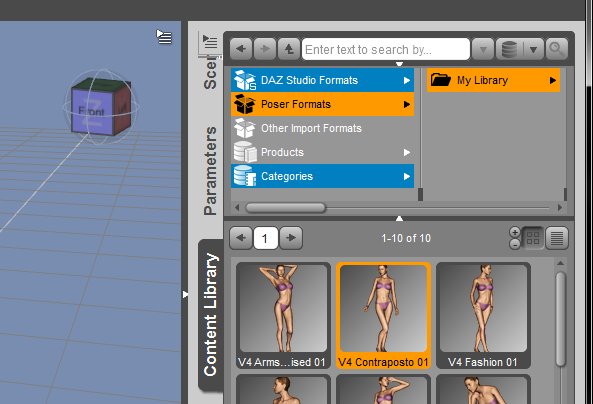Click the 1-10 of 10 results count
593x404 pixels.
tap(406, 238)
